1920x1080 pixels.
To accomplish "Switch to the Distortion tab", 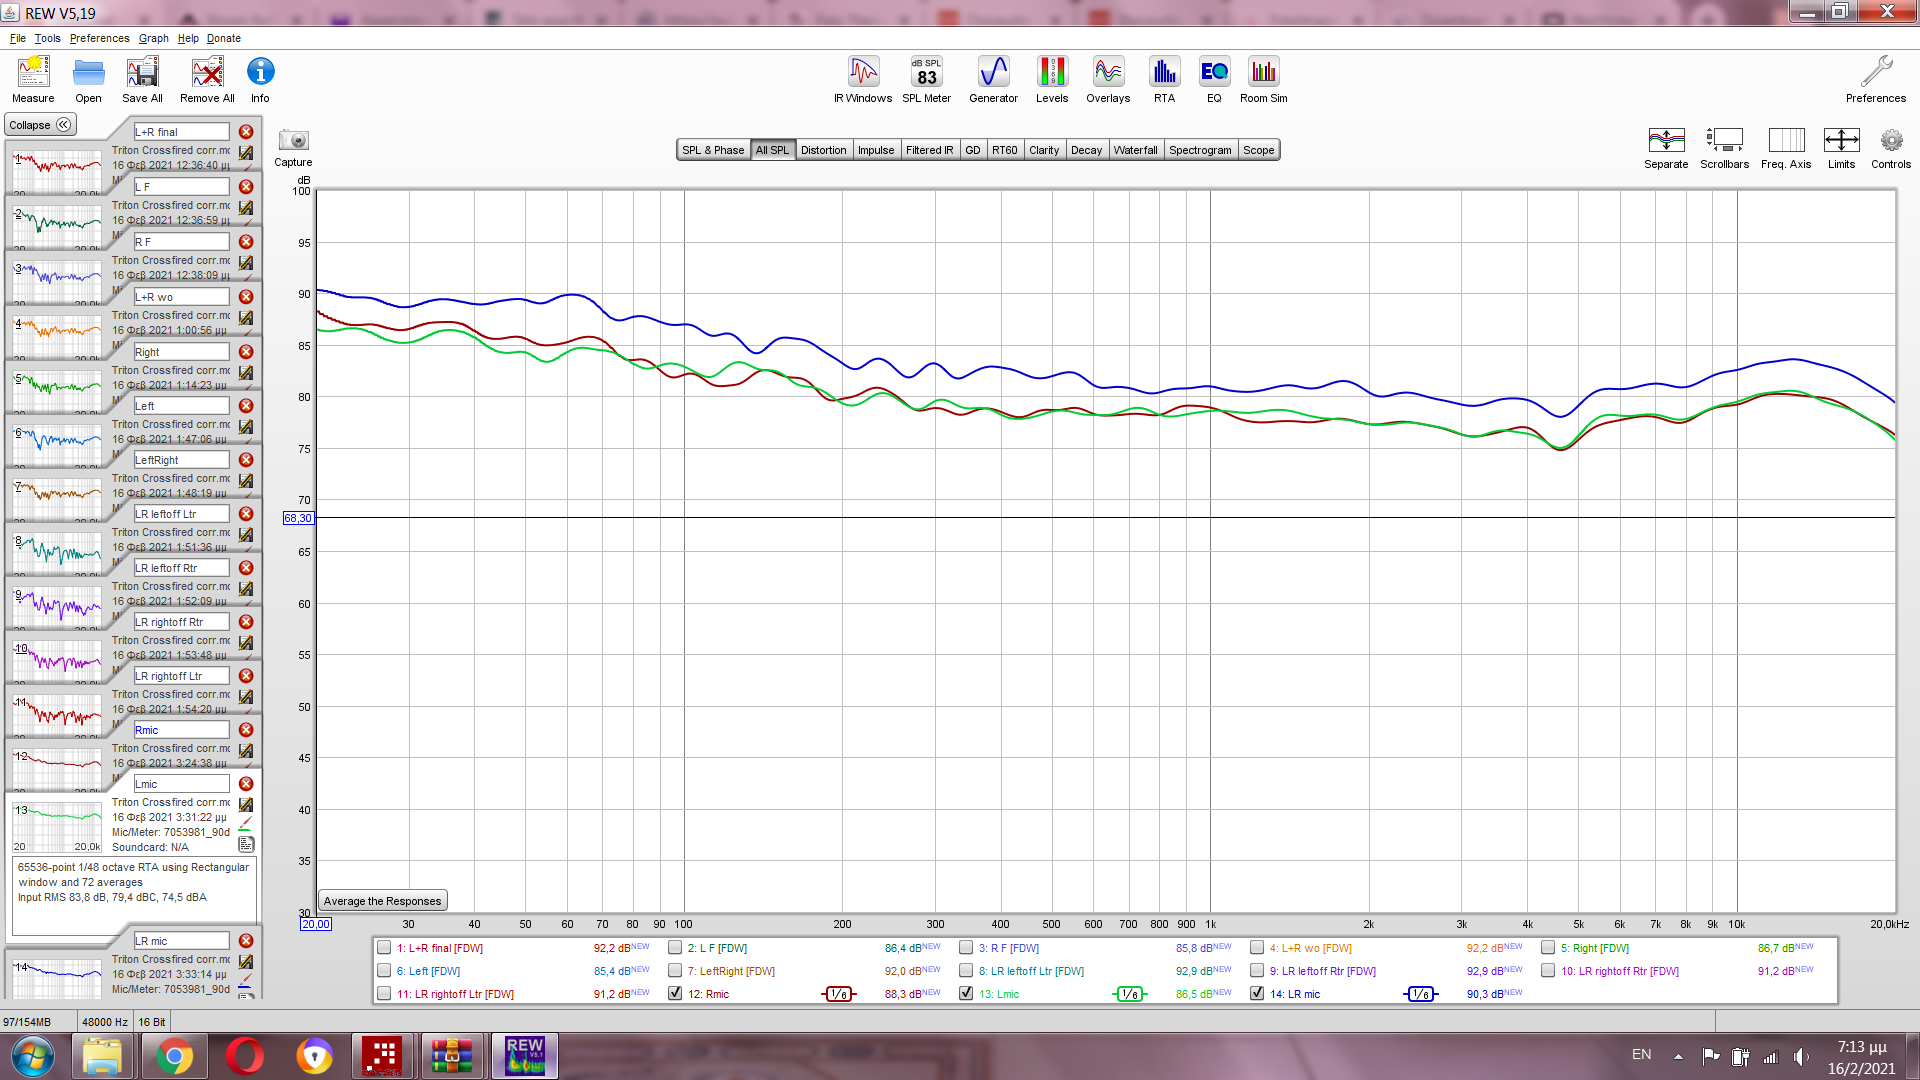I will [823, 150].
